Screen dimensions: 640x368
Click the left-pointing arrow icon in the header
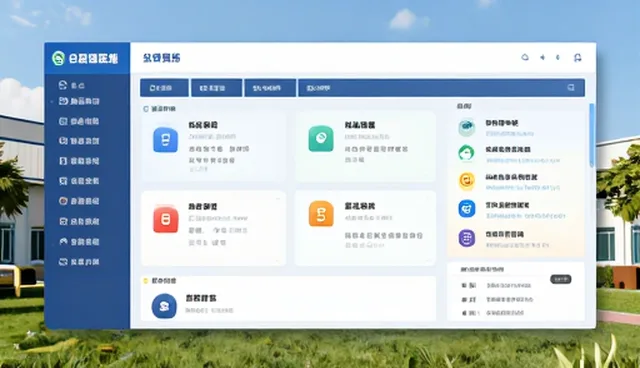tap(542, 58)
